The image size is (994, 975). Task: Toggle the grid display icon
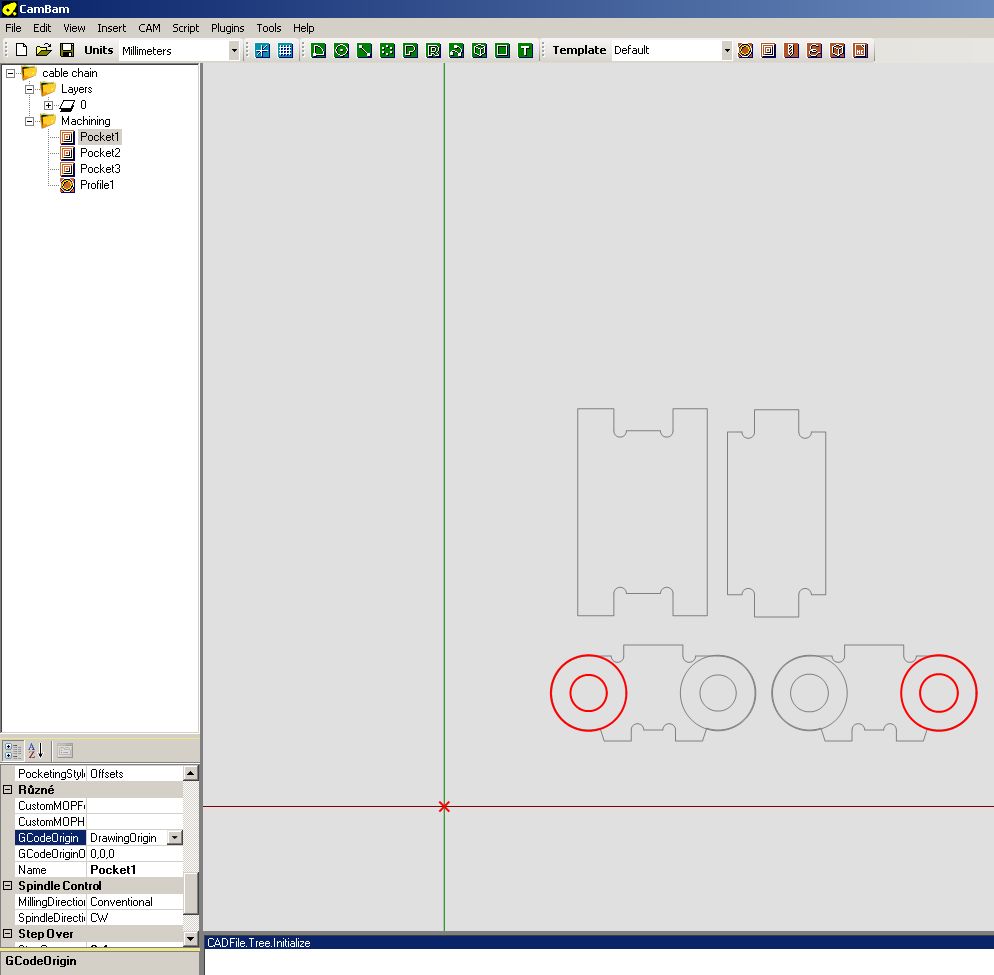285,50
